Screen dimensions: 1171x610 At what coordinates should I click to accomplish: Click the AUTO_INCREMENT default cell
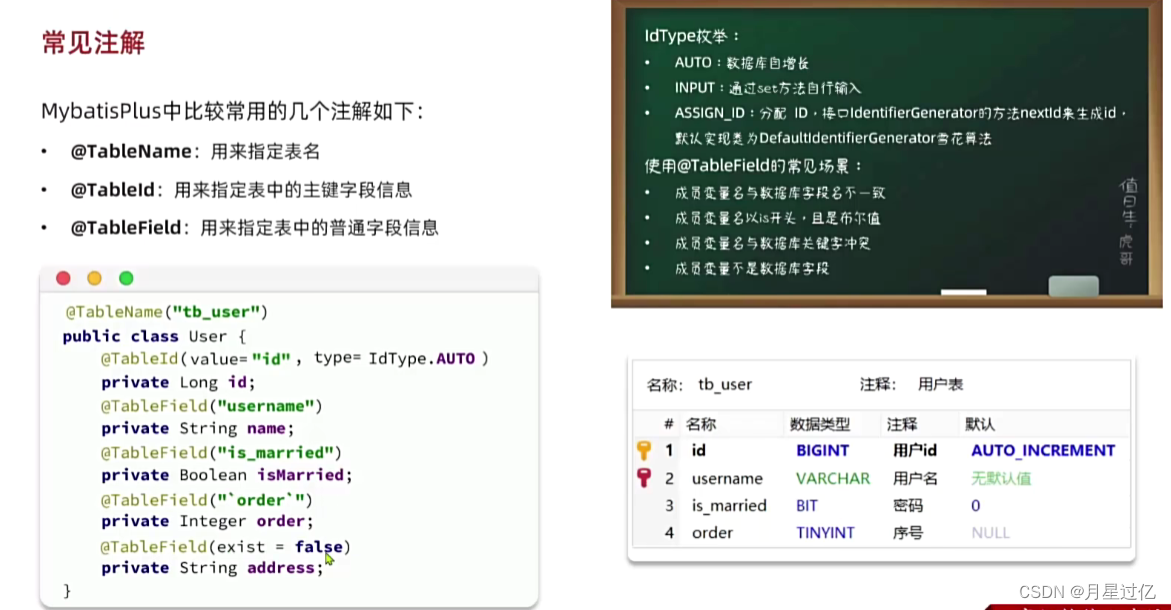point(1043,450)
